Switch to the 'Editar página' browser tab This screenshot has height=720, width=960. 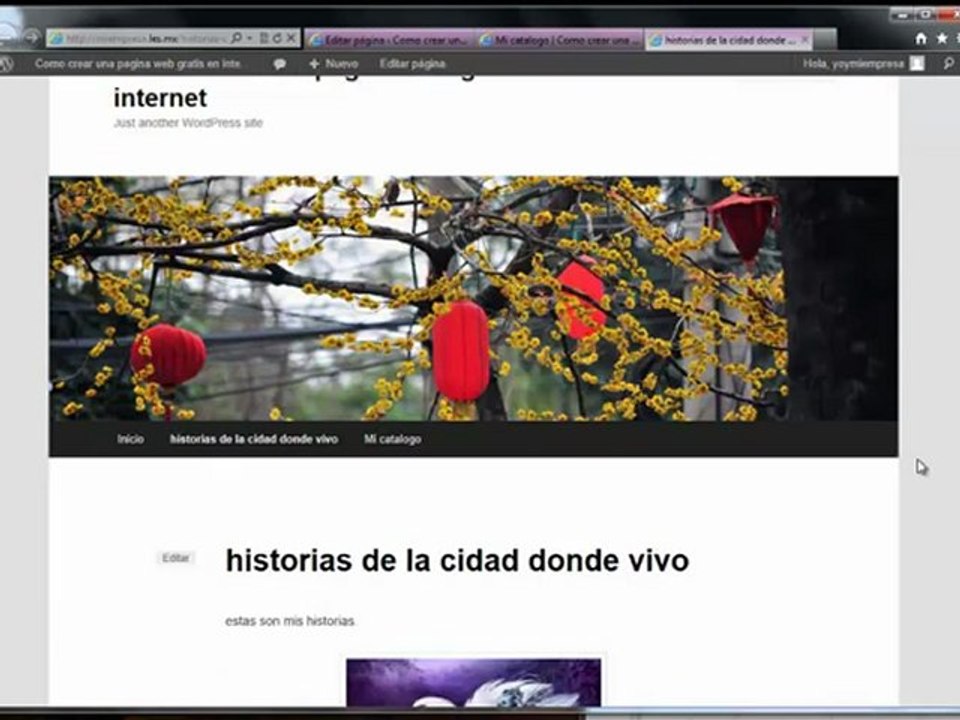[391, 40]
